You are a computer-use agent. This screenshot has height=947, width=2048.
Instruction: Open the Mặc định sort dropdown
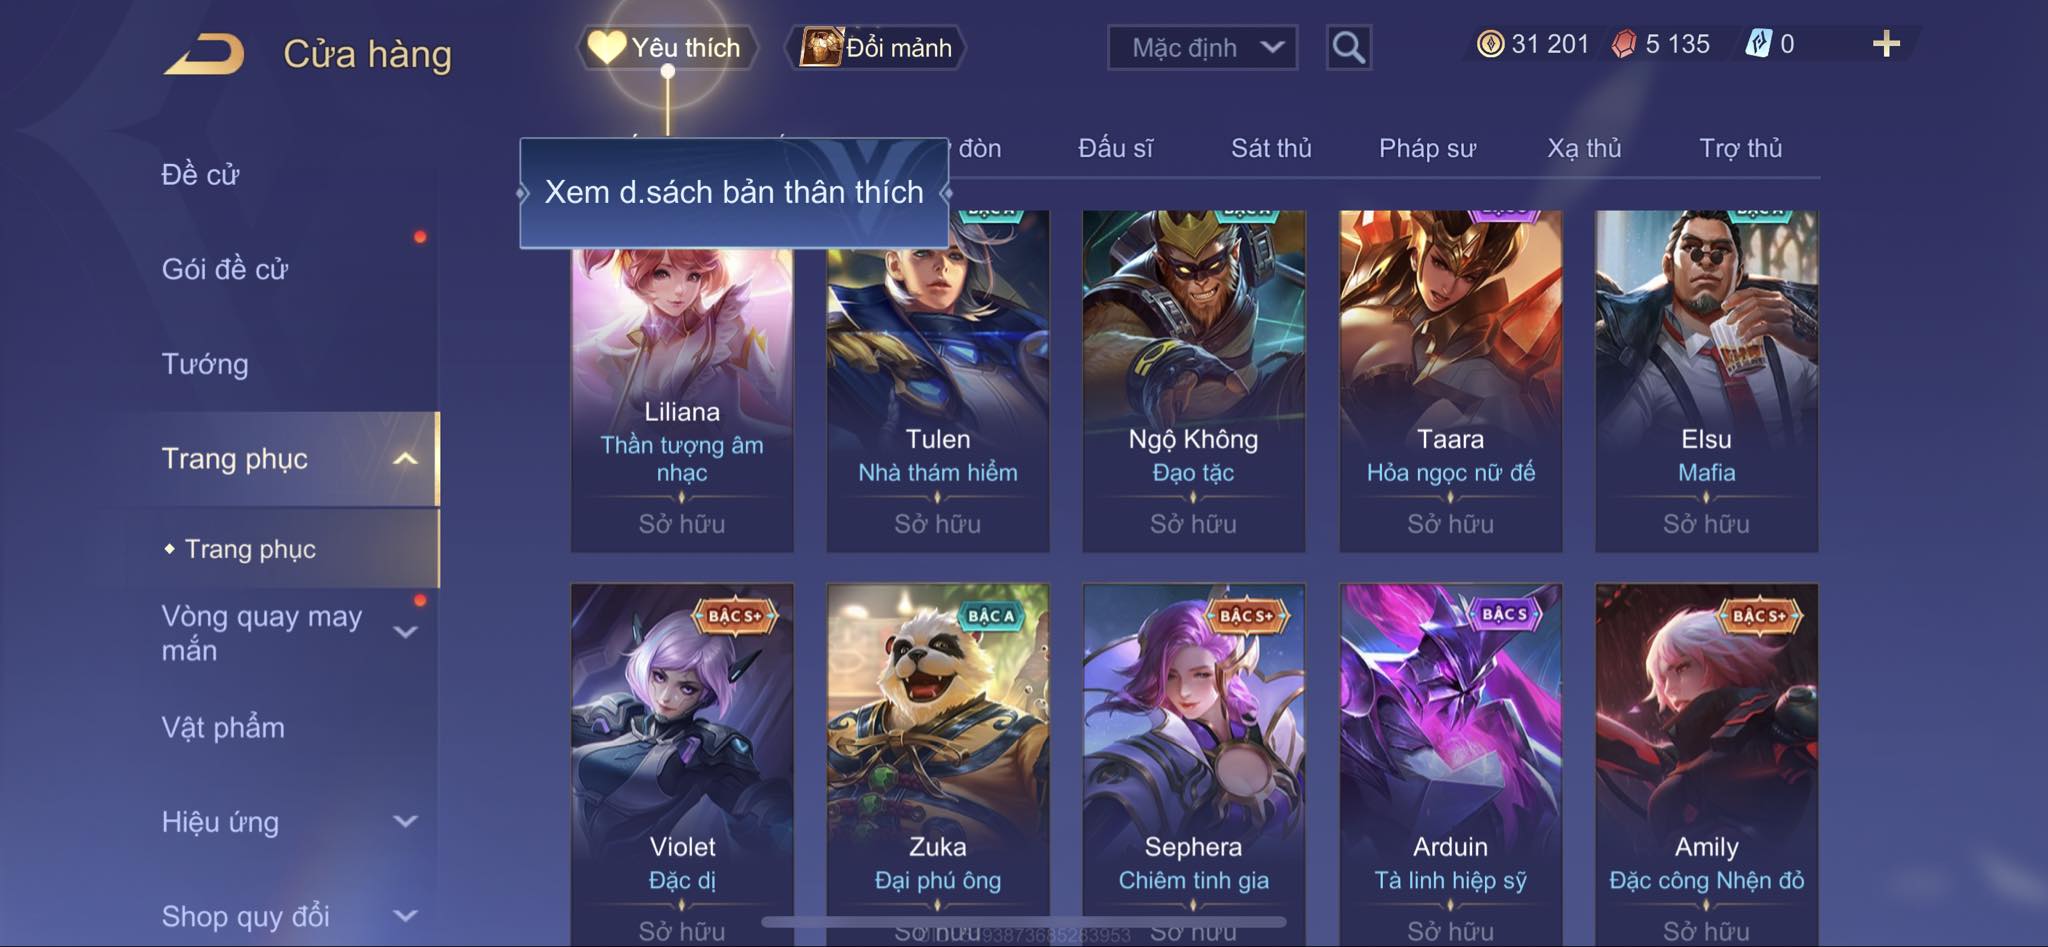coord(1202,47)
